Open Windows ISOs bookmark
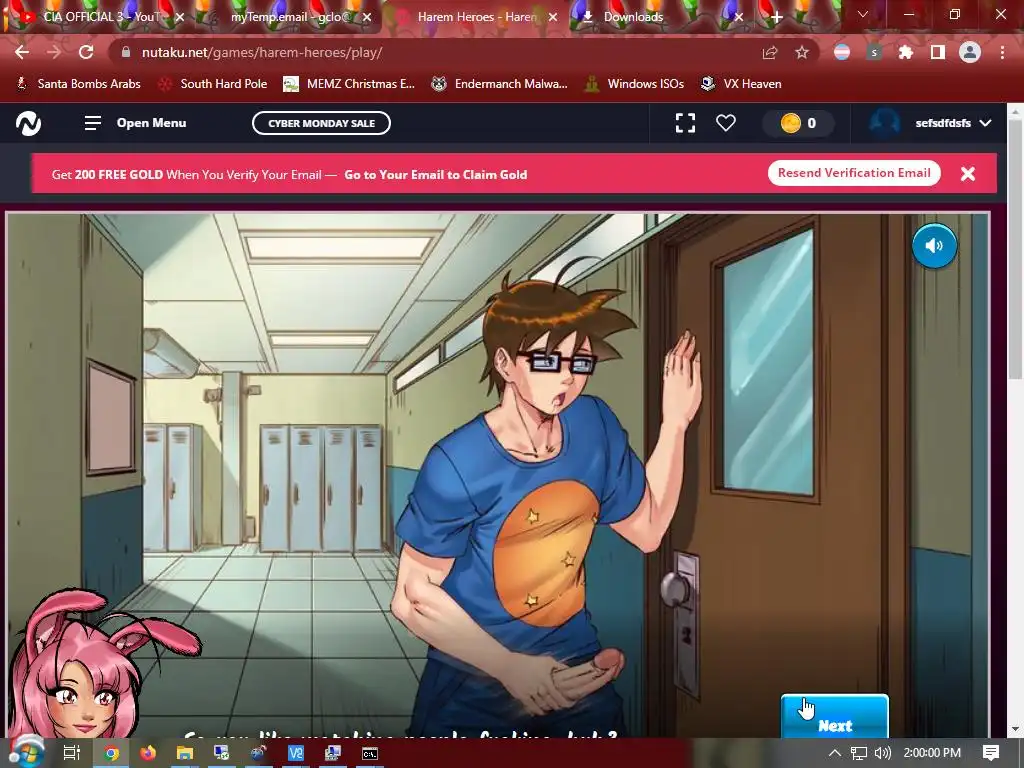The image size is (1024, 768). (635, 84)
